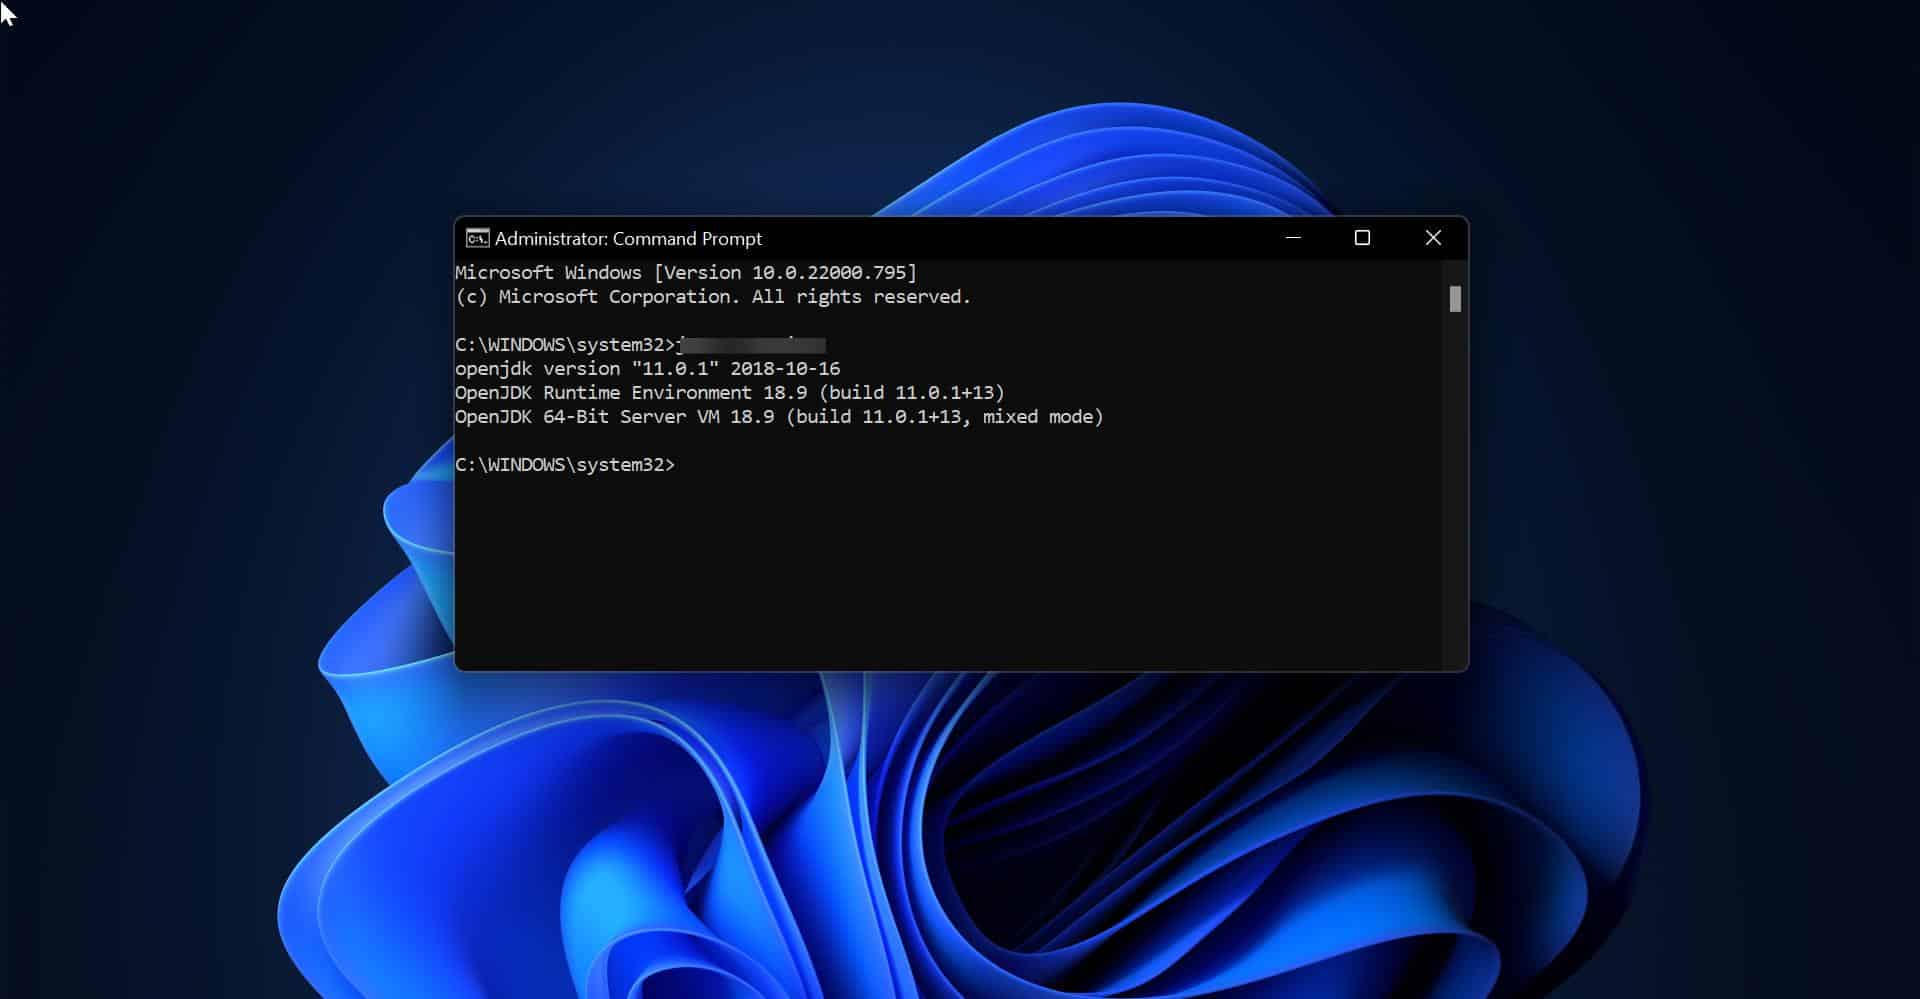This screenshot has height=999, width=1920.
Task: Close the Administrator Command Prompt window
Action: [x=1433, y=238]
